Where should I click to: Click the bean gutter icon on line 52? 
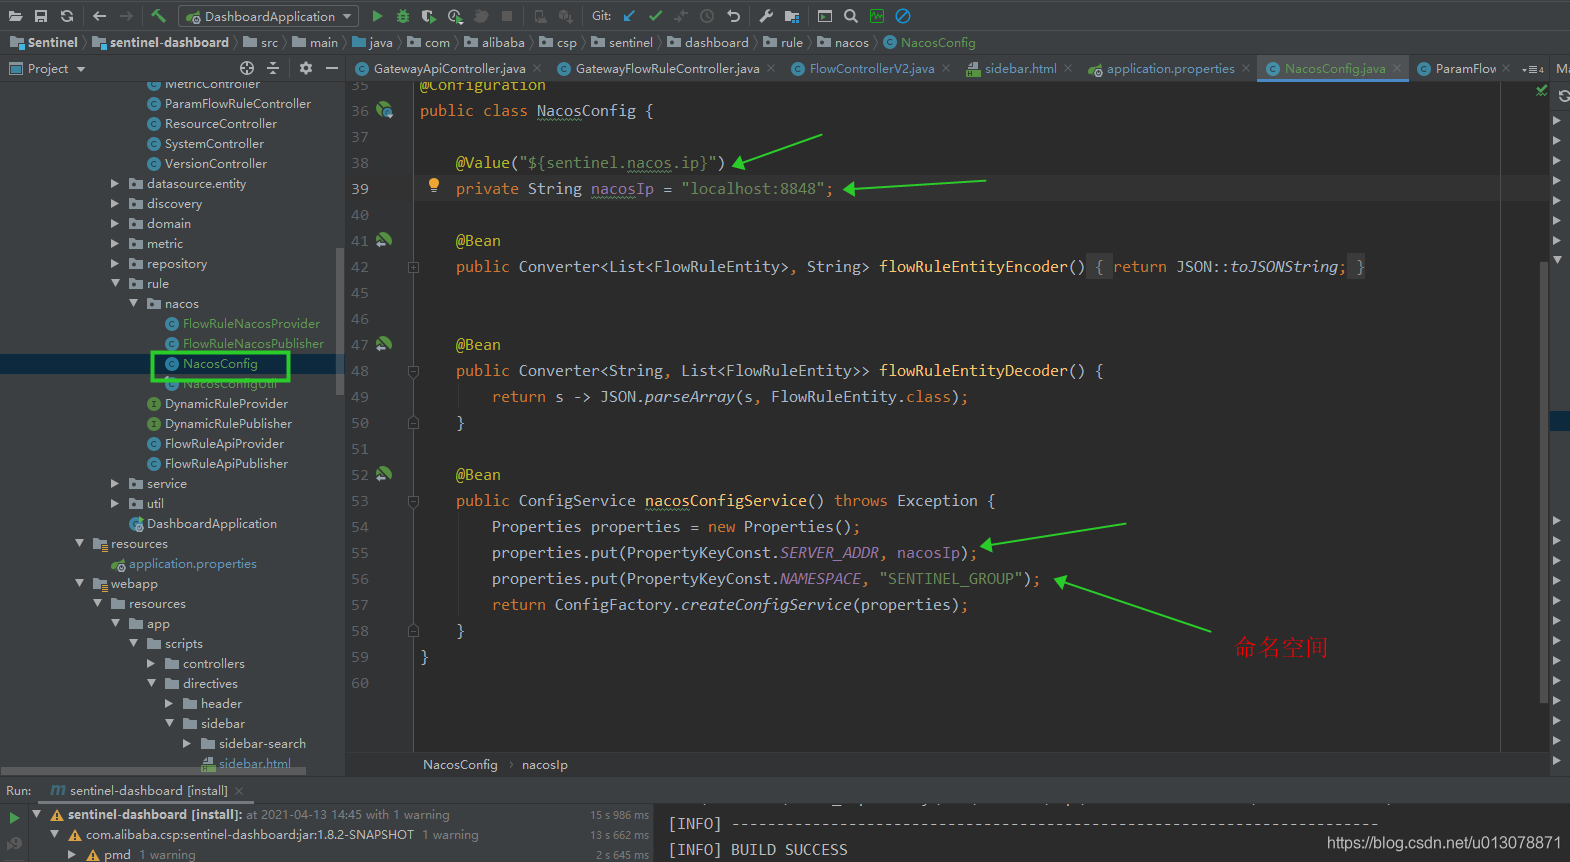coord(384,474)
